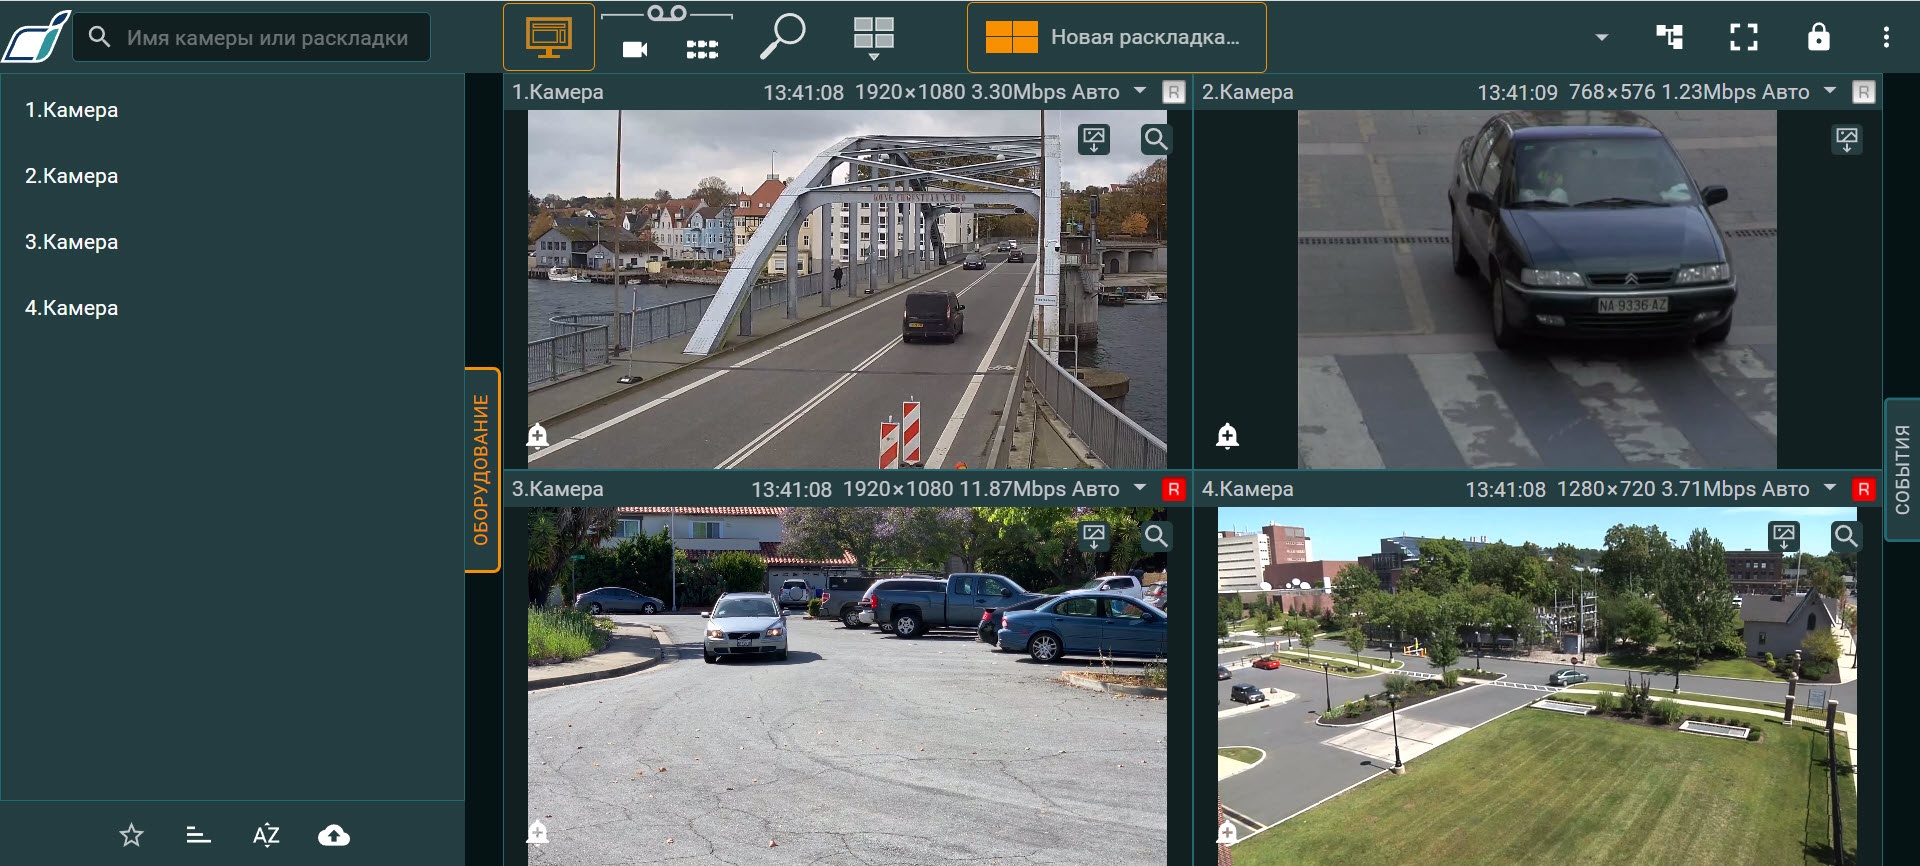Expand the stream dropdown for camera 4
Viewport: 1920px width, 866px height.
tap(1830, 488)
